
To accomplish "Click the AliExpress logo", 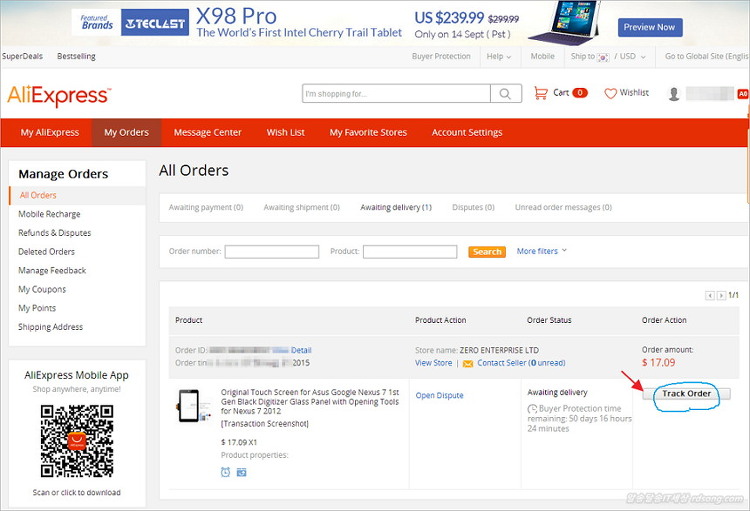I will [x=59, y=95].
